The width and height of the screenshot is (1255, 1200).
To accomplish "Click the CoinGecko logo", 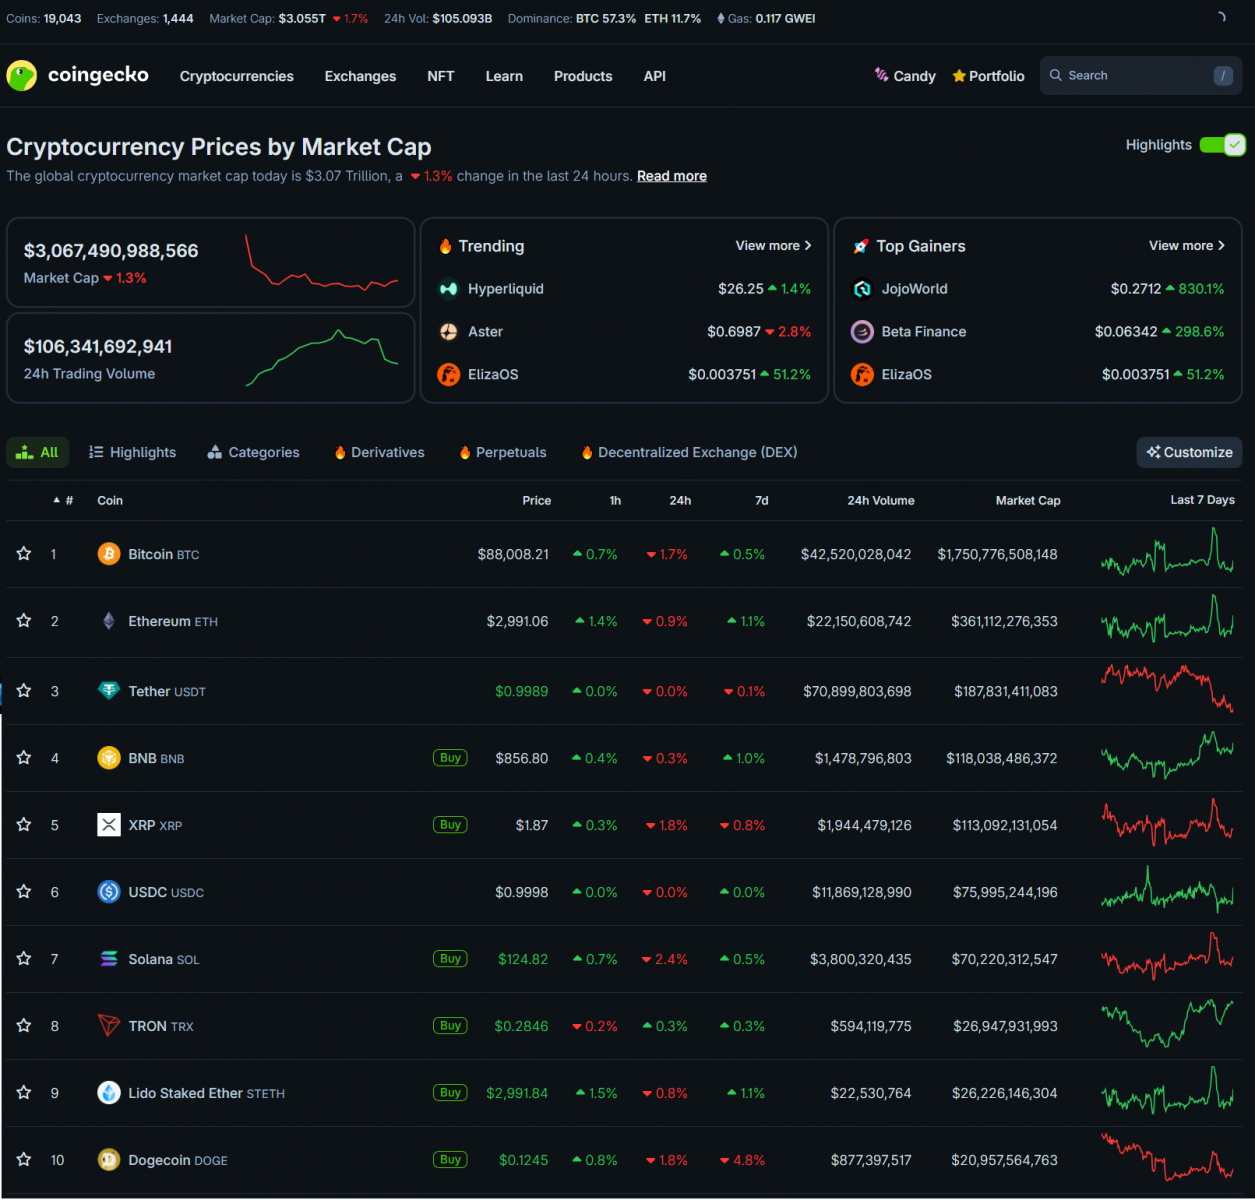I will coord(77,76).
